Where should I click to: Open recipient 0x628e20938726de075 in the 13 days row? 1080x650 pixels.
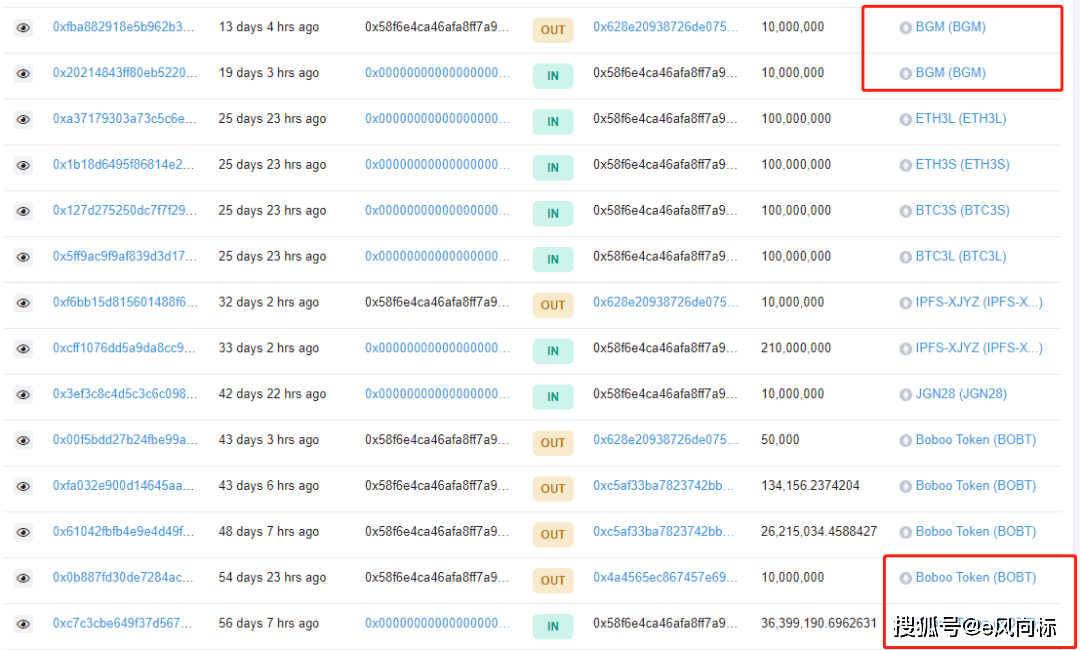665,27
